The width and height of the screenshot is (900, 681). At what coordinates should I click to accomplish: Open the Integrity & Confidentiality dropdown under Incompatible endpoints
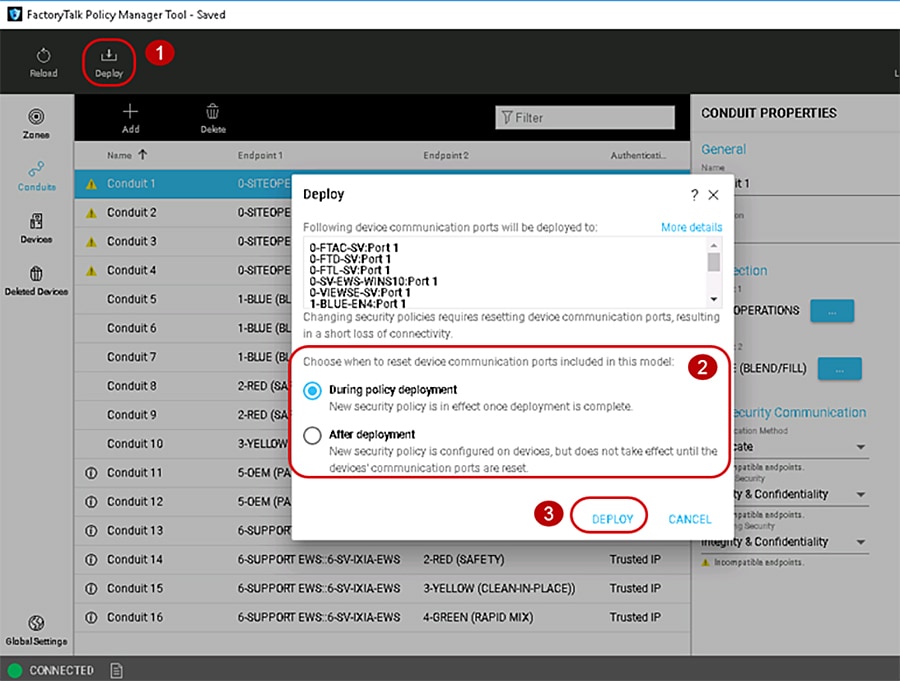pyautogui.click(x=861, y=542)
